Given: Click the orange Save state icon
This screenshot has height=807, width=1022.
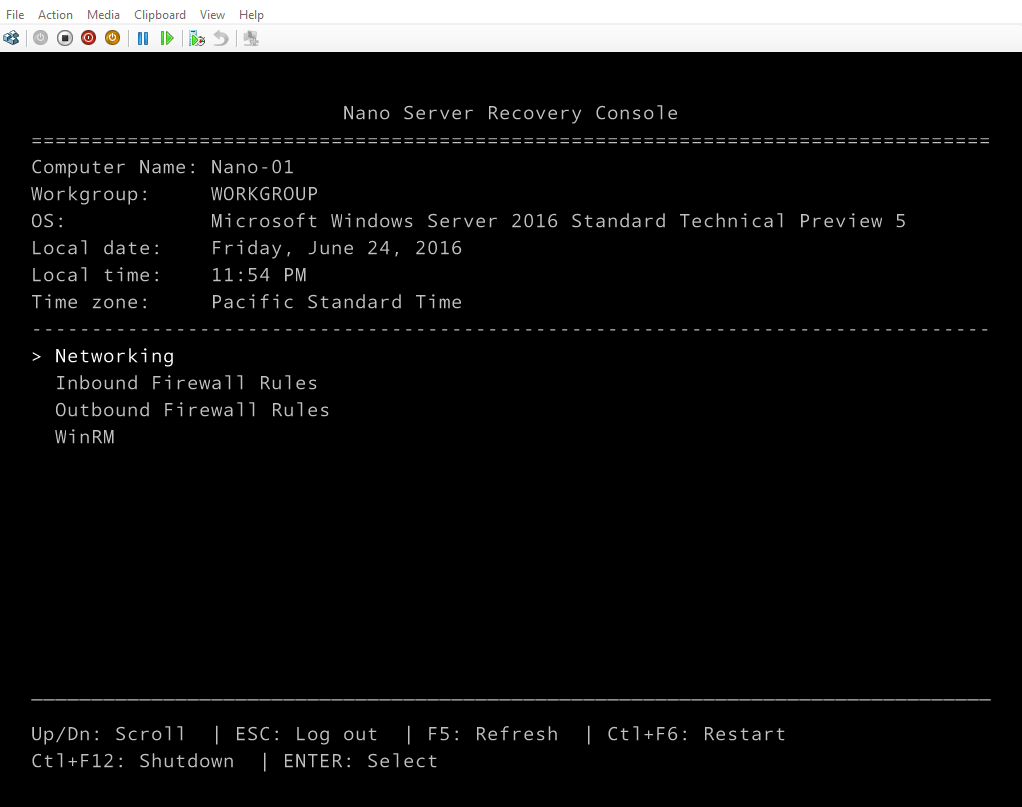Looking at the screenshot, I should [112, 38].
